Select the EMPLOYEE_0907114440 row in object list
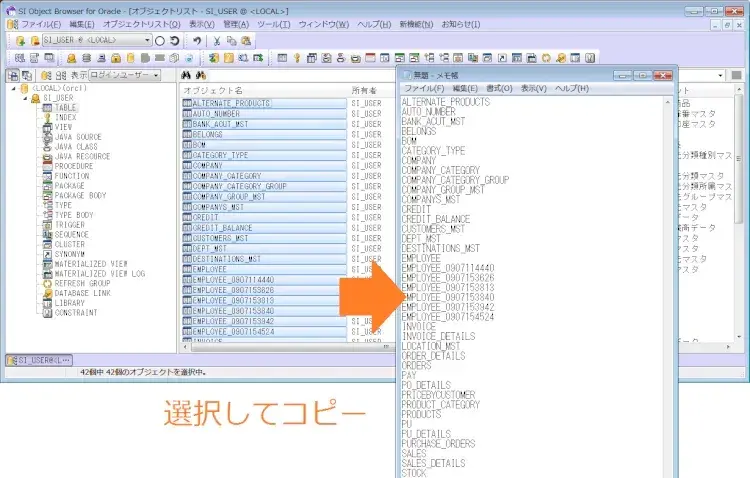The width and height of the screenshot is (750, 478). click(x=265, y=279)
